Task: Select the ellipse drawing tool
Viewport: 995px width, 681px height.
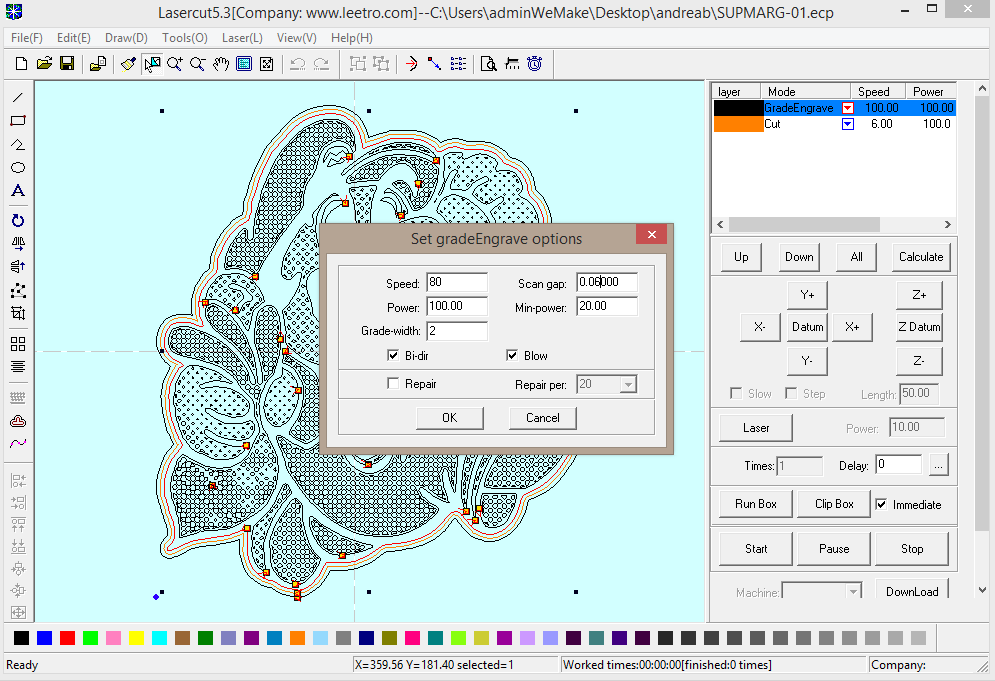Action: (18, 168)
